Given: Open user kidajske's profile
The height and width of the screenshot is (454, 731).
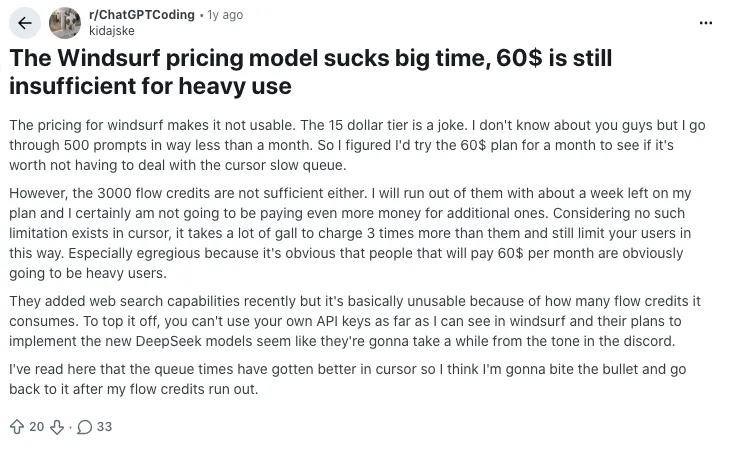Looking at the screenshot, I should [111, 30].
